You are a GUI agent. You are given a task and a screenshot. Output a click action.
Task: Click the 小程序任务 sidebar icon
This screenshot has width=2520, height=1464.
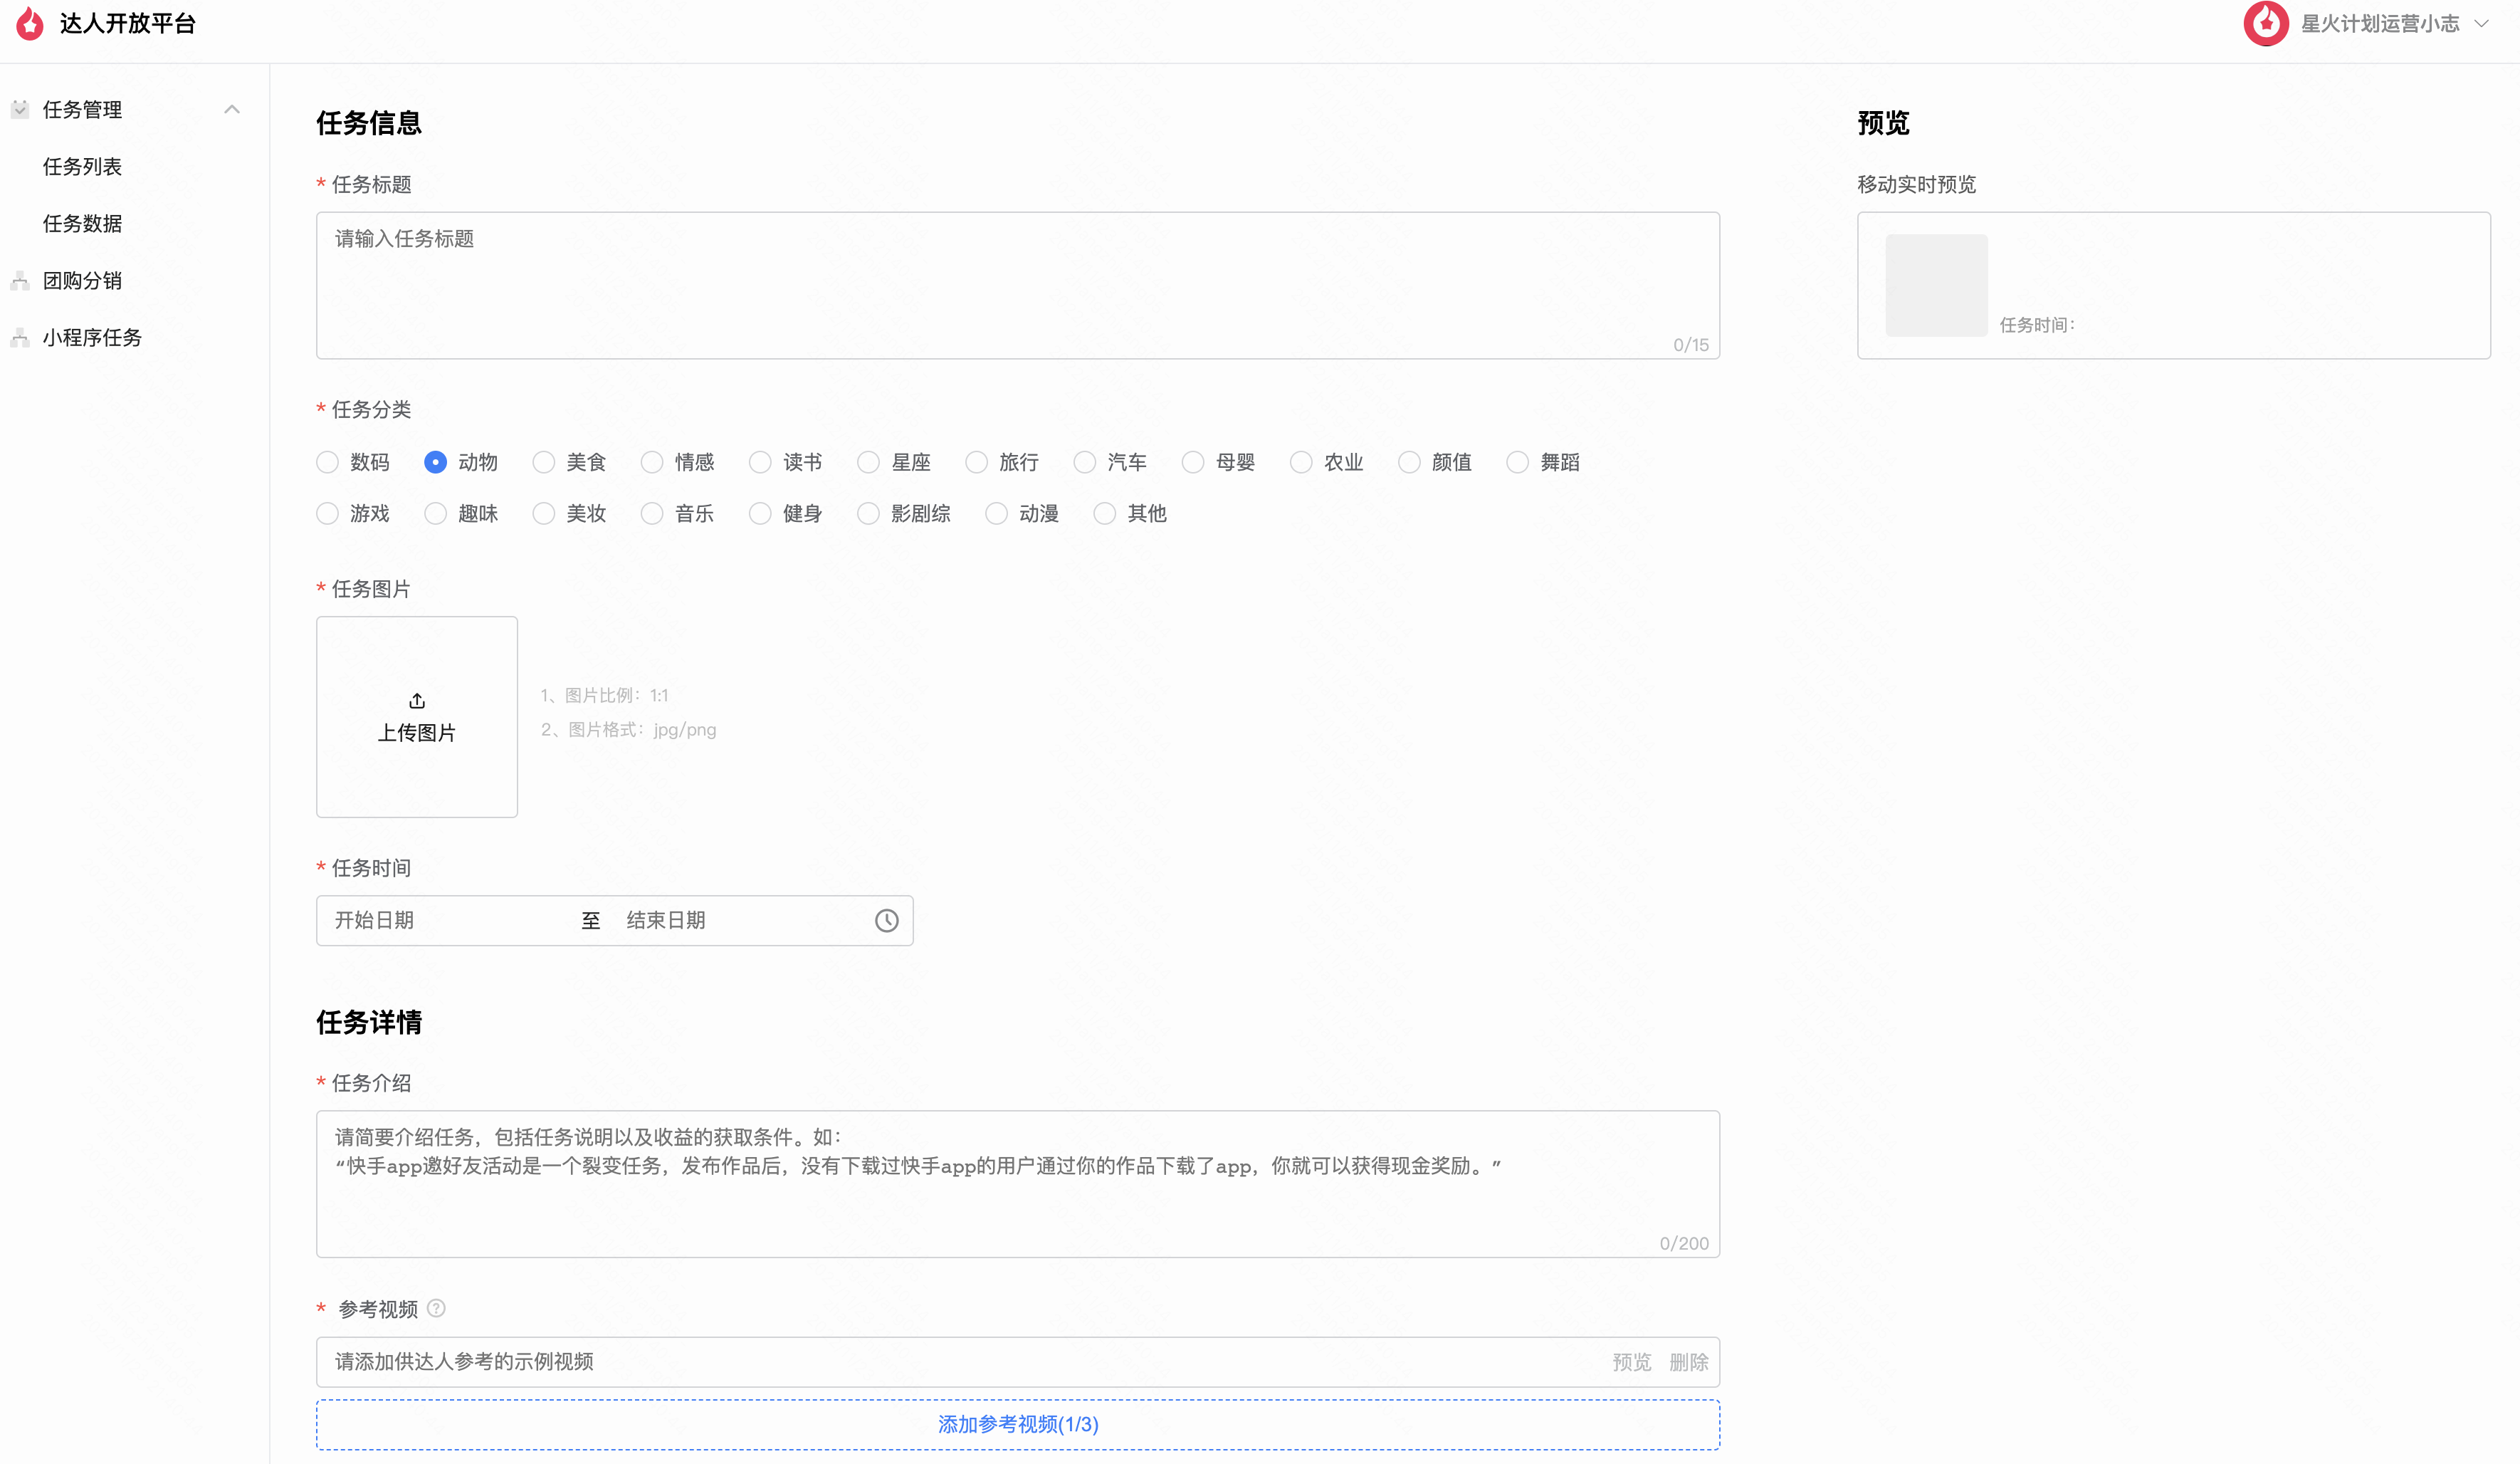click(20, 337)
